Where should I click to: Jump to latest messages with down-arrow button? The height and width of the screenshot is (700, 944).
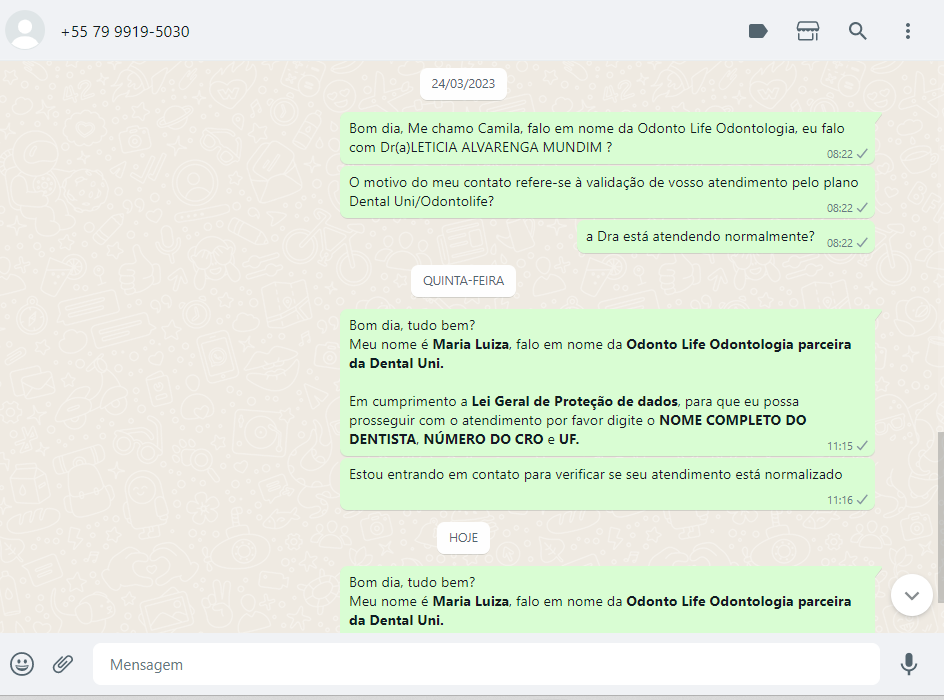click(x=911, y=595)
